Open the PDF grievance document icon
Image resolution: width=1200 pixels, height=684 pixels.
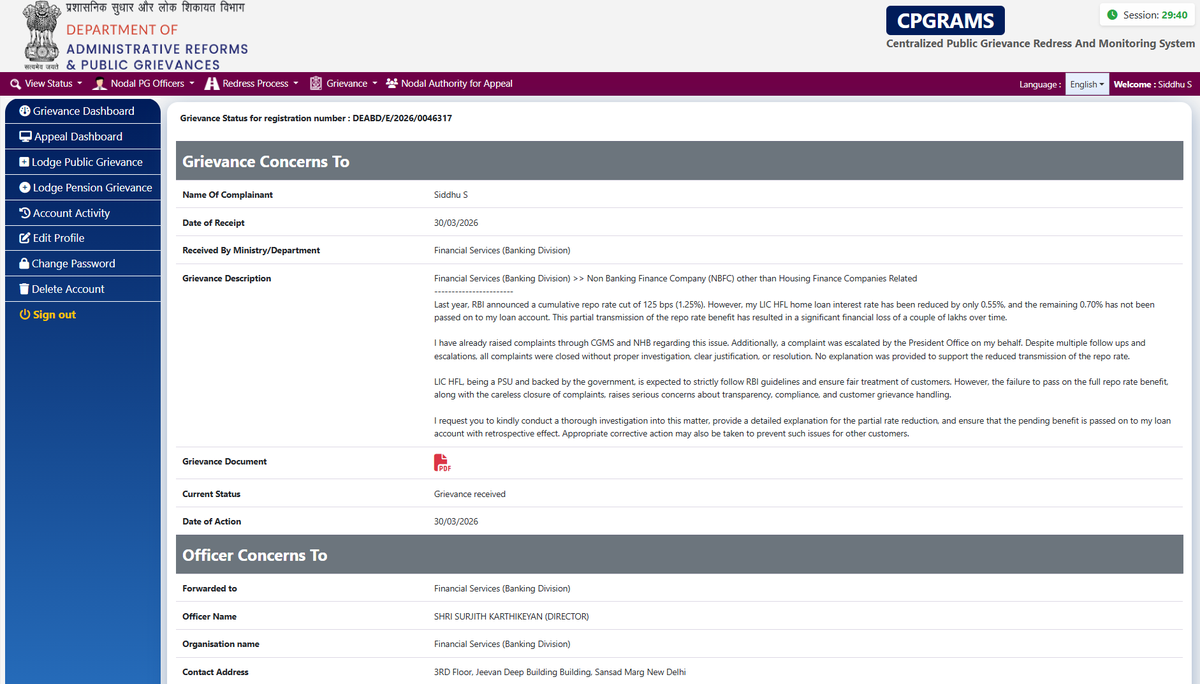(442, 462)
